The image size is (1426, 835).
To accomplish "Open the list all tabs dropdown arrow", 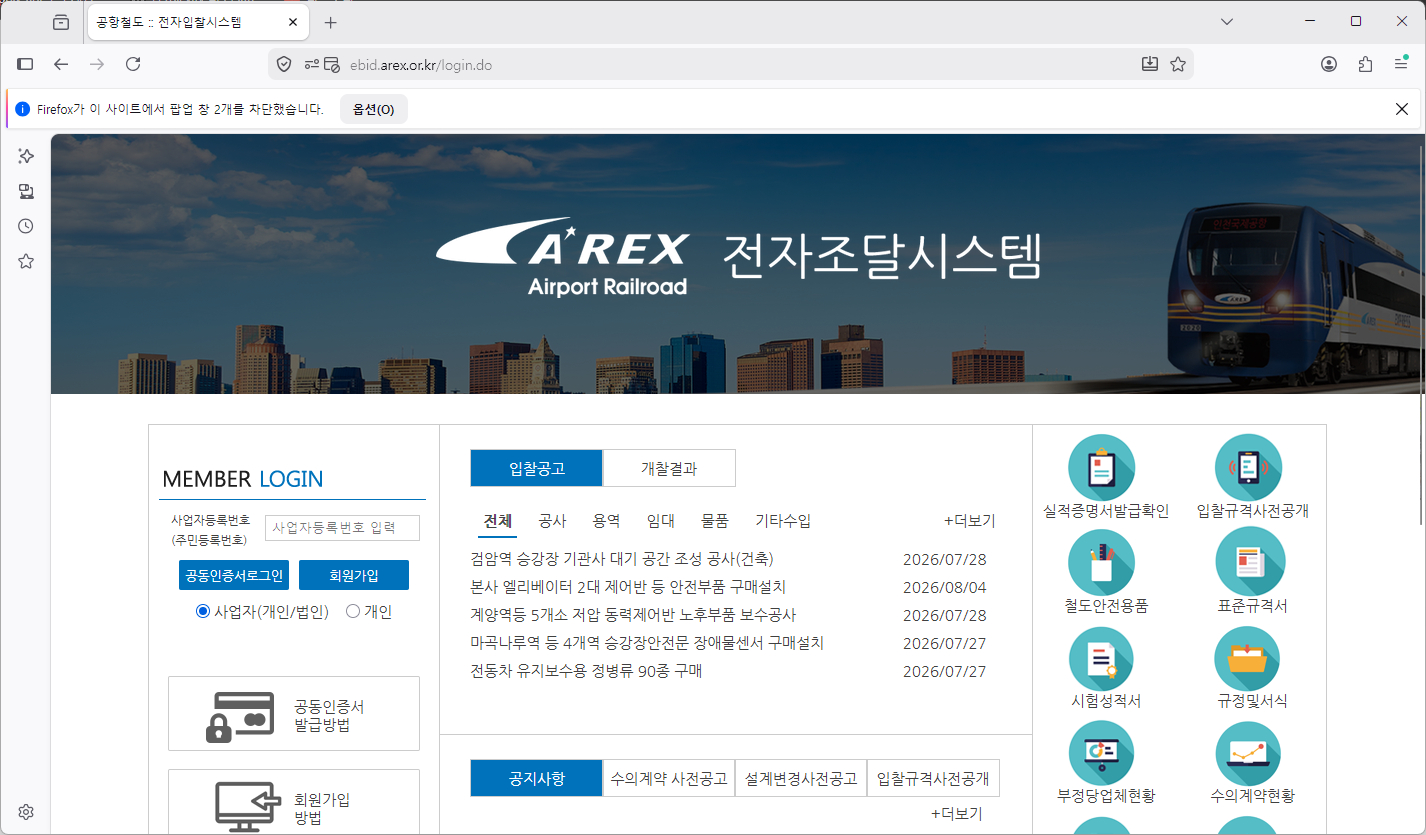I will coord(1227,22).
